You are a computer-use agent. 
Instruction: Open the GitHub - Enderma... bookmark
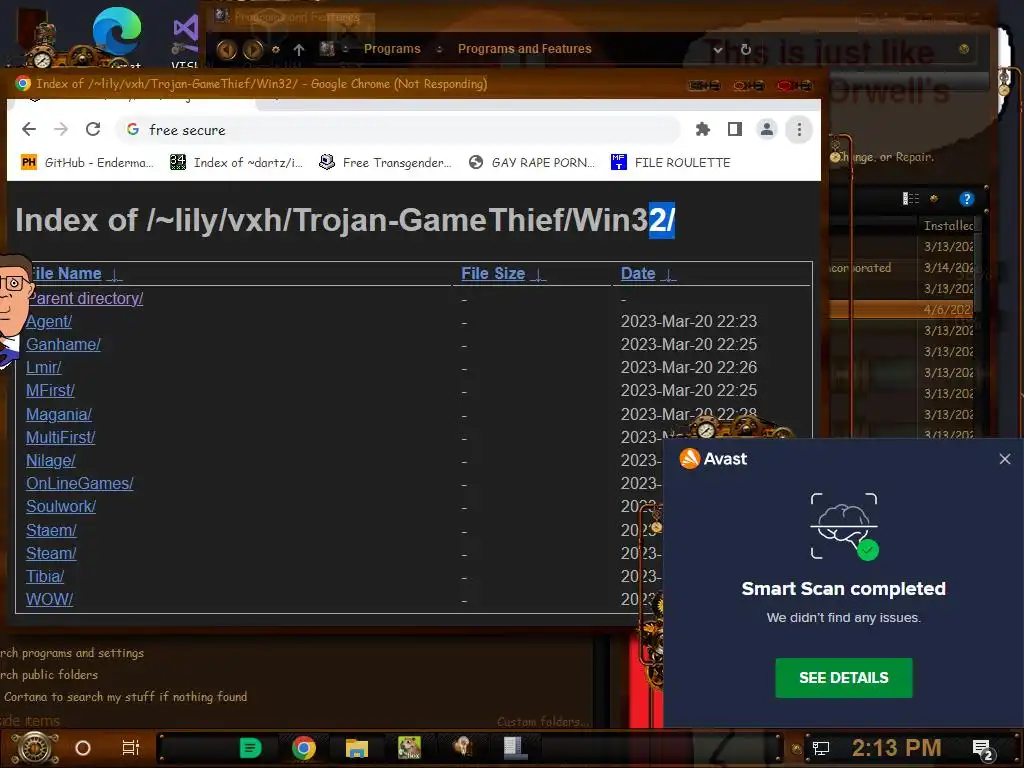(88, 163)
